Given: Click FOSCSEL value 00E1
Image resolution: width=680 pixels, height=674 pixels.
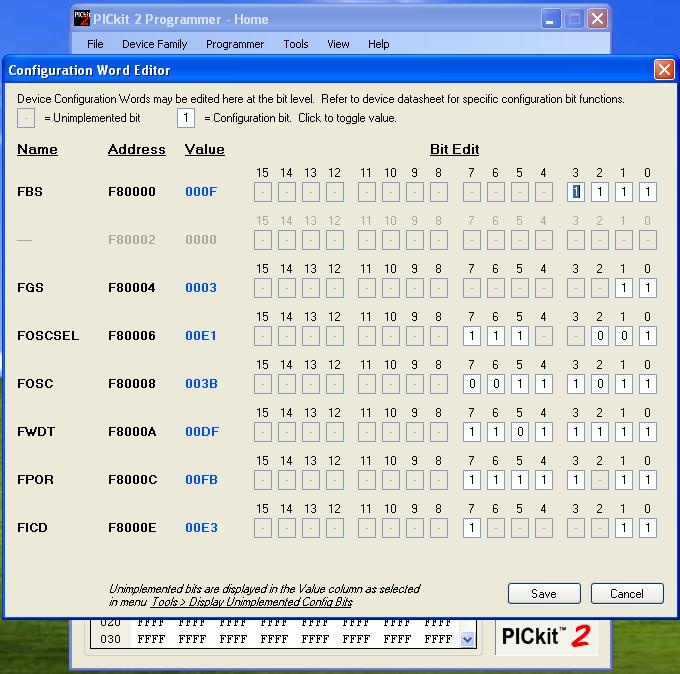Looking at the screenshot, I should click(x=201, y=336).
